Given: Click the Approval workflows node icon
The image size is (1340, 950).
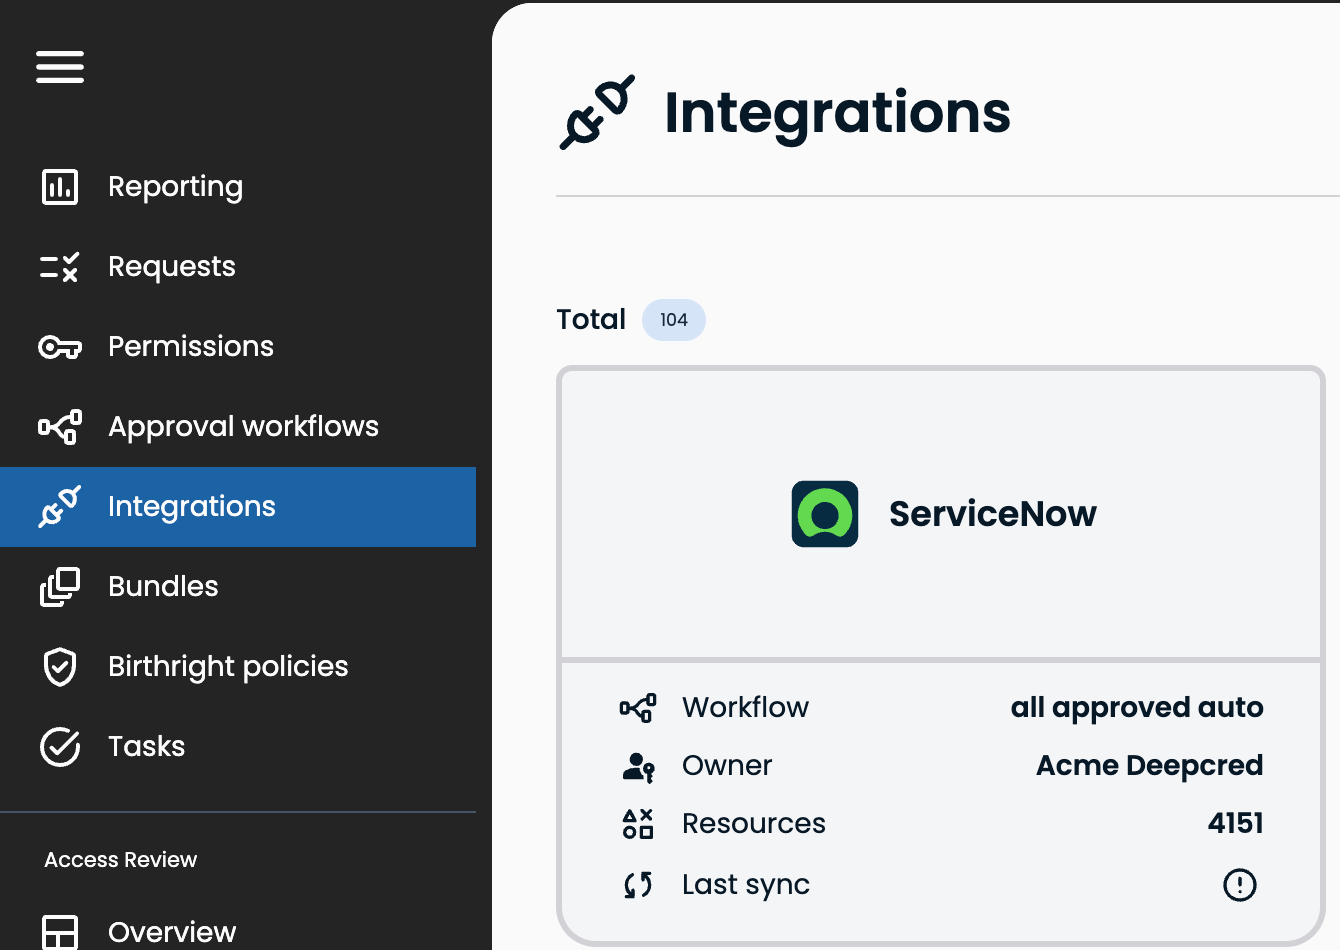Looking at the screenshot, I should click(x=60, y=427).
